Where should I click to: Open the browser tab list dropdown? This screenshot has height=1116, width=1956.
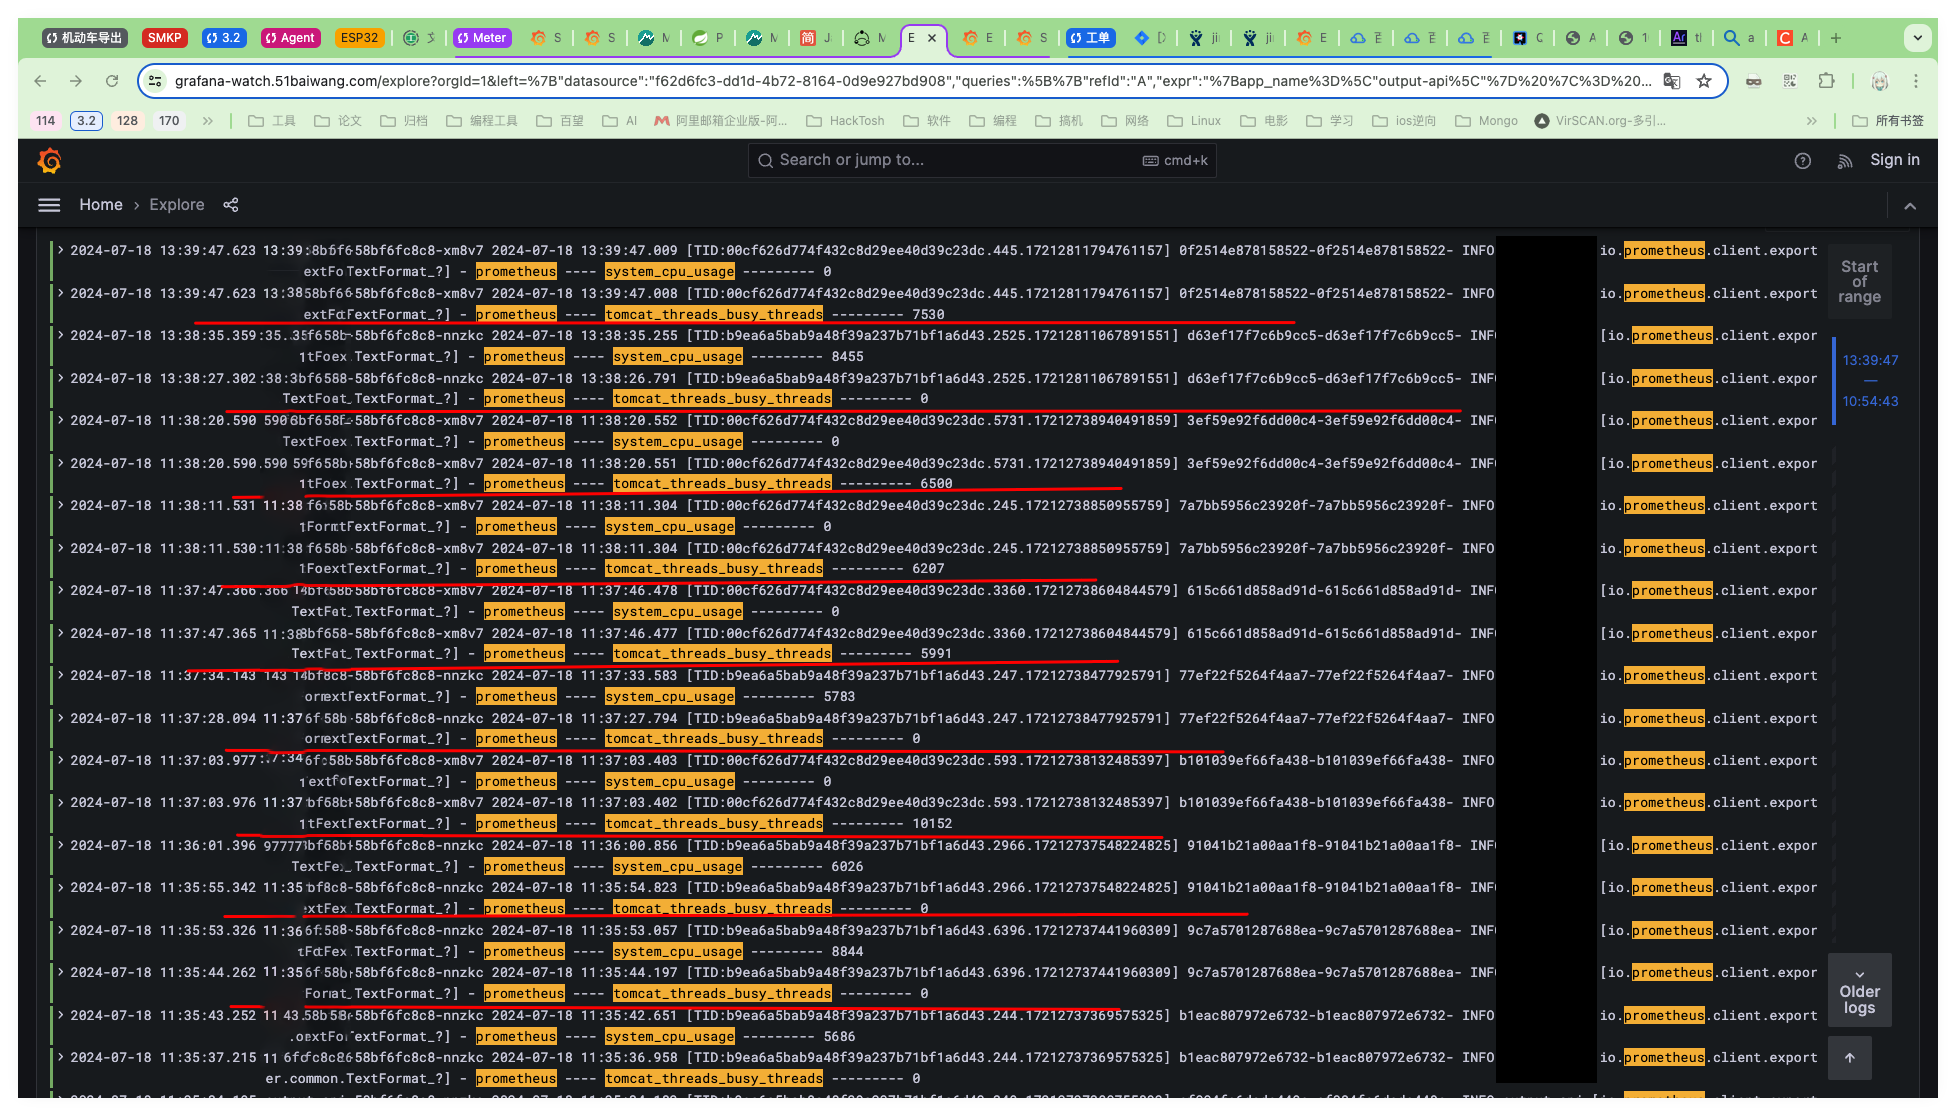tap(1917, 38)
